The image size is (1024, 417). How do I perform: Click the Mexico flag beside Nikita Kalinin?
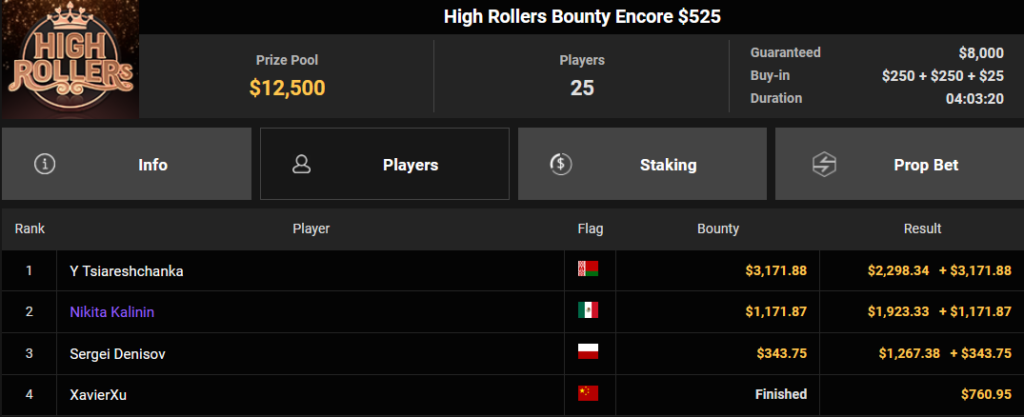(588, 311)
